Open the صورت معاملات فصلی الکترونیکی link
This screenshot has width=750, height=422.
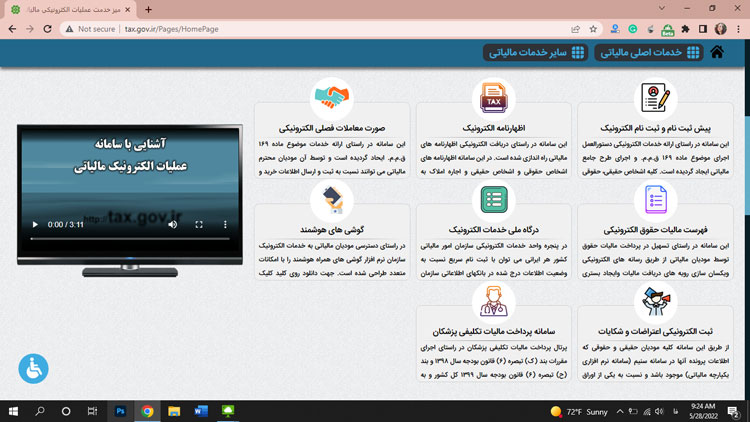click(x=332, y=128)
